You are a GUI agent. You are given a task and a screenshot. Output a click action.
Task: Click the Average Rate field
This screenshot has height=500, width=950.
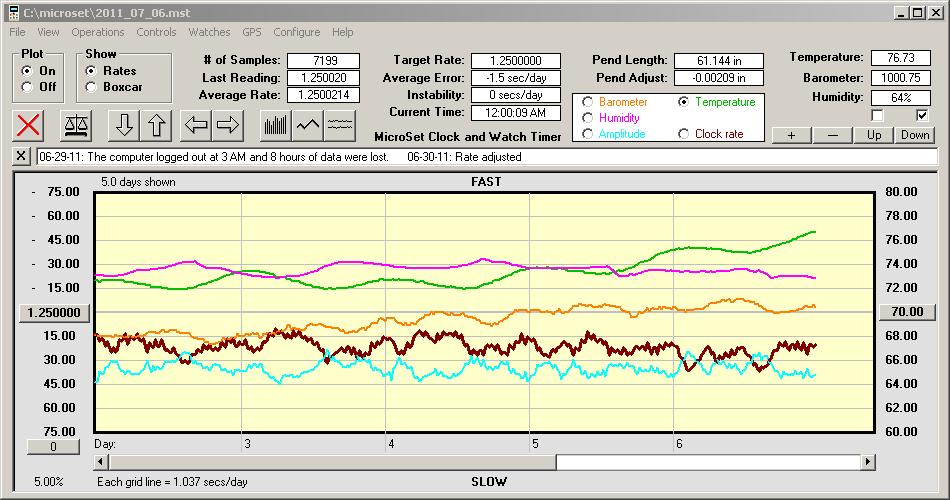324,95
